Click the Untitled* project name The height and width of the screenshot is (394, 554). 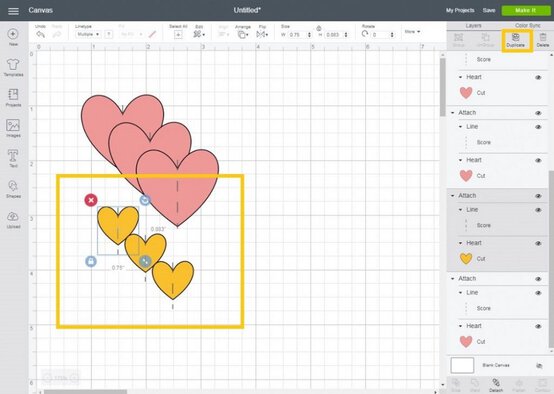[x=247, y=10]
